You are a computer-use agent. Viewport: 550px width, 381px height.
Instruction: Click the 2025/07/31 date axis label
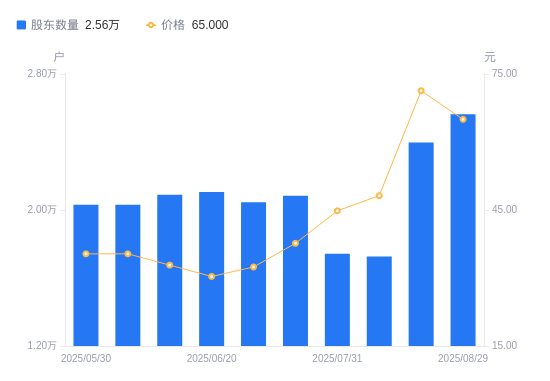click(337, 358)
